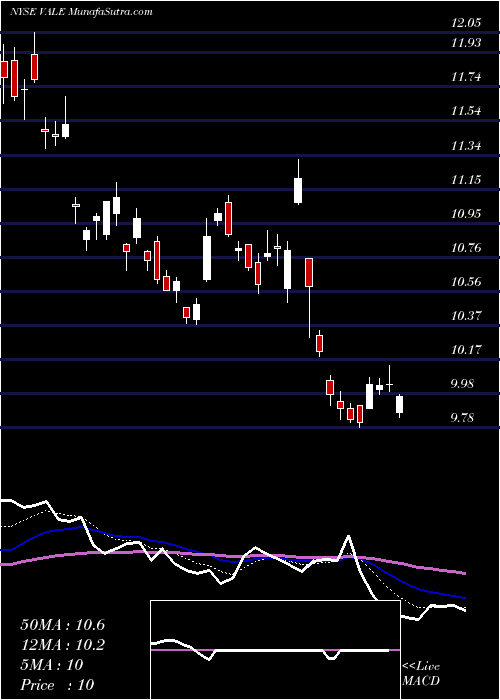Click the last white candle near 9.98
Image resolution: width=500 pixels, height=700 pixels.
click(x=400, y=404)
